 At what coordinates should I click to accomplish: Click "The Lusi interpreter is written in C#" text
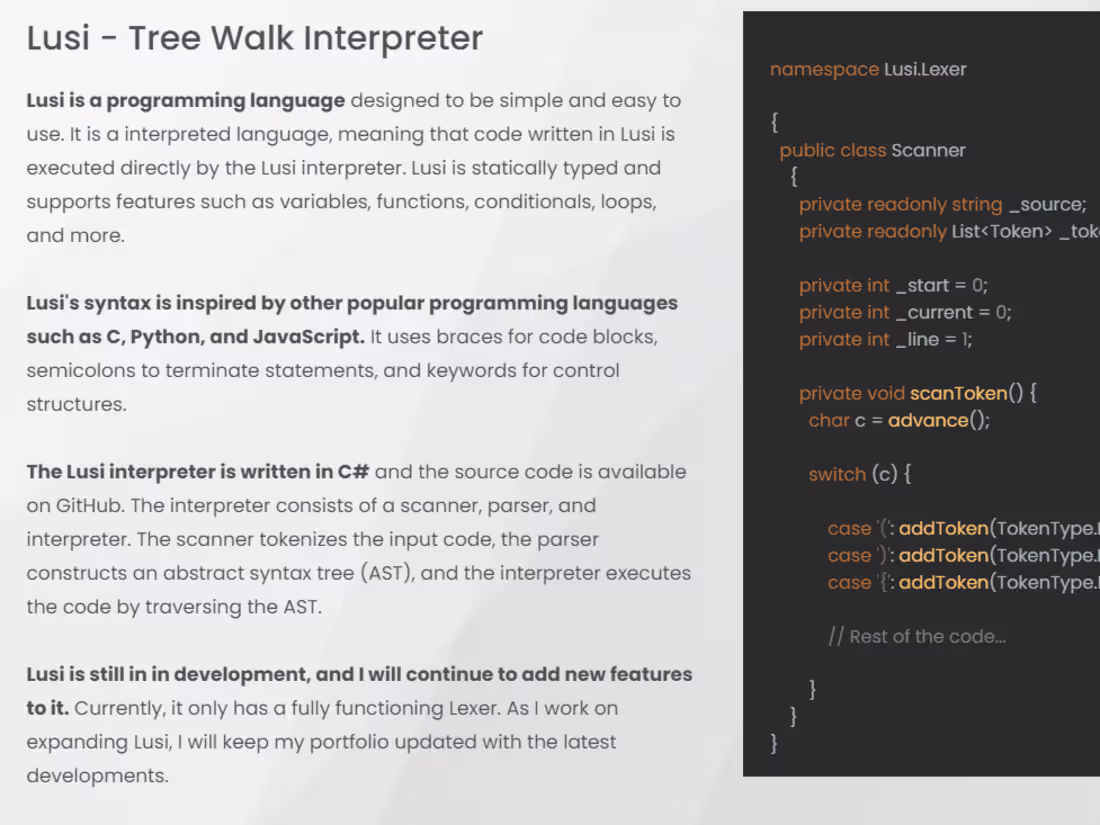click(198, 471)
